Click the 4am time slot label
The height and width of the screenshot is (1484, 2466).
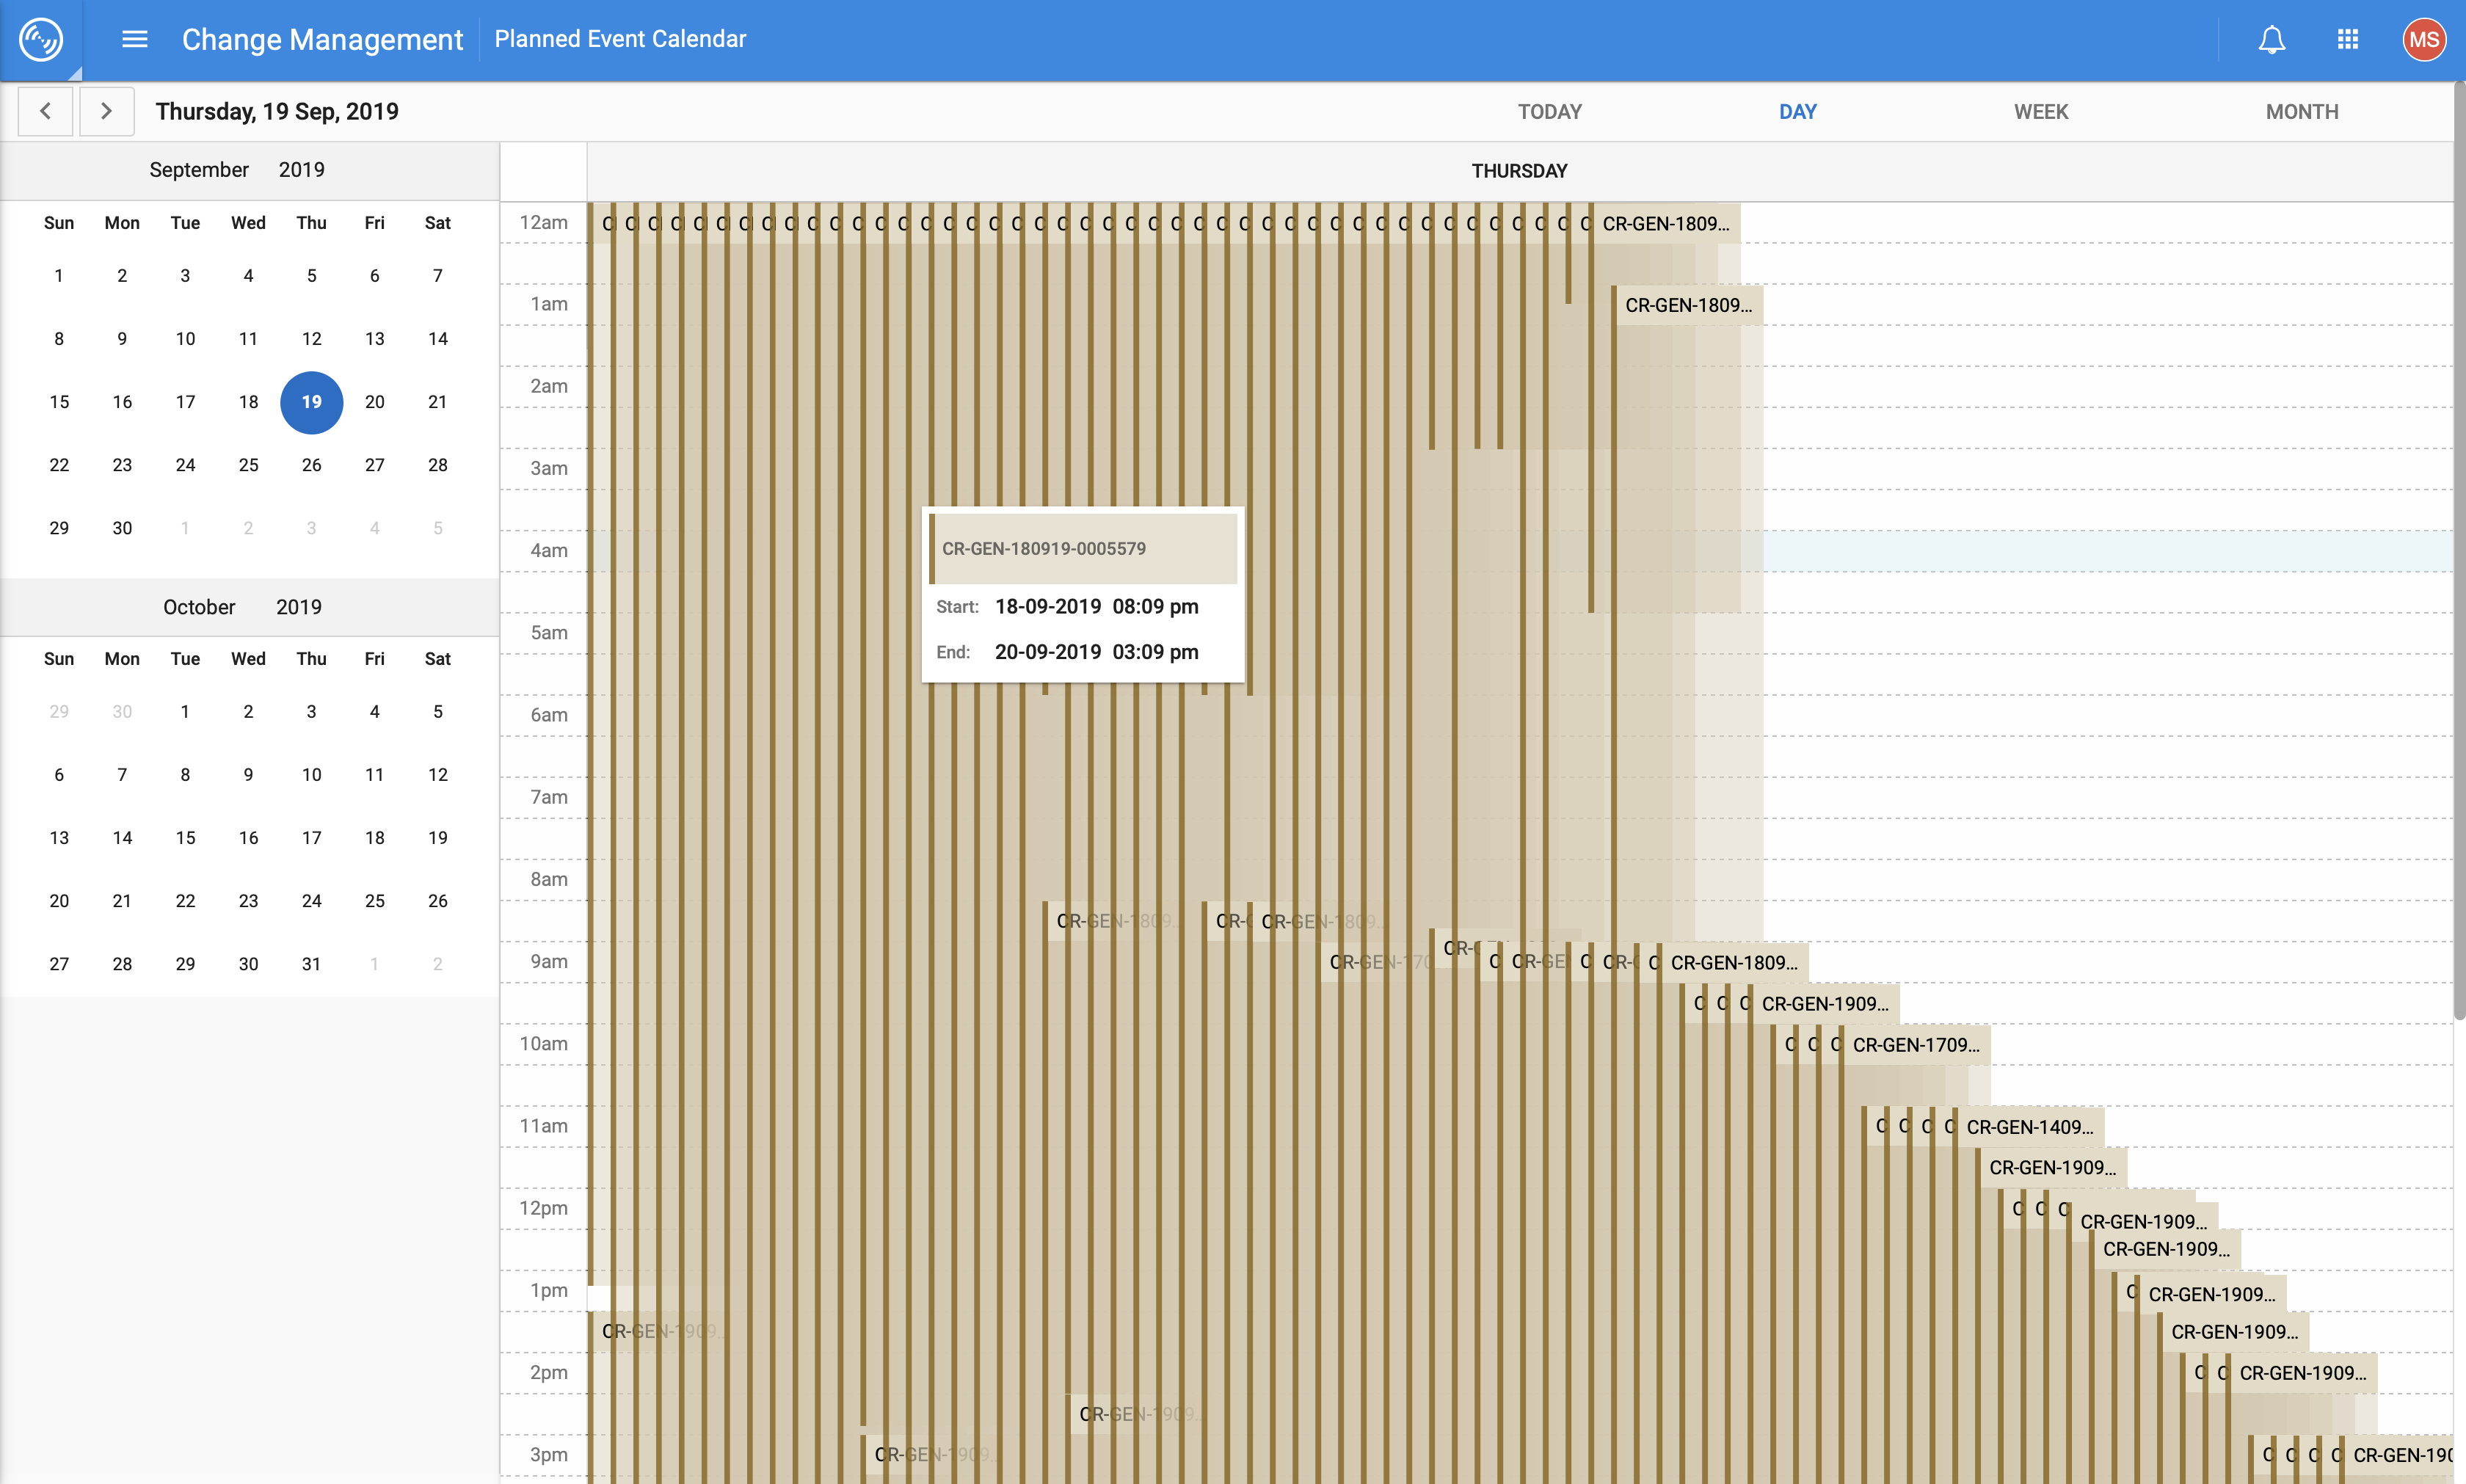point(549,550)
